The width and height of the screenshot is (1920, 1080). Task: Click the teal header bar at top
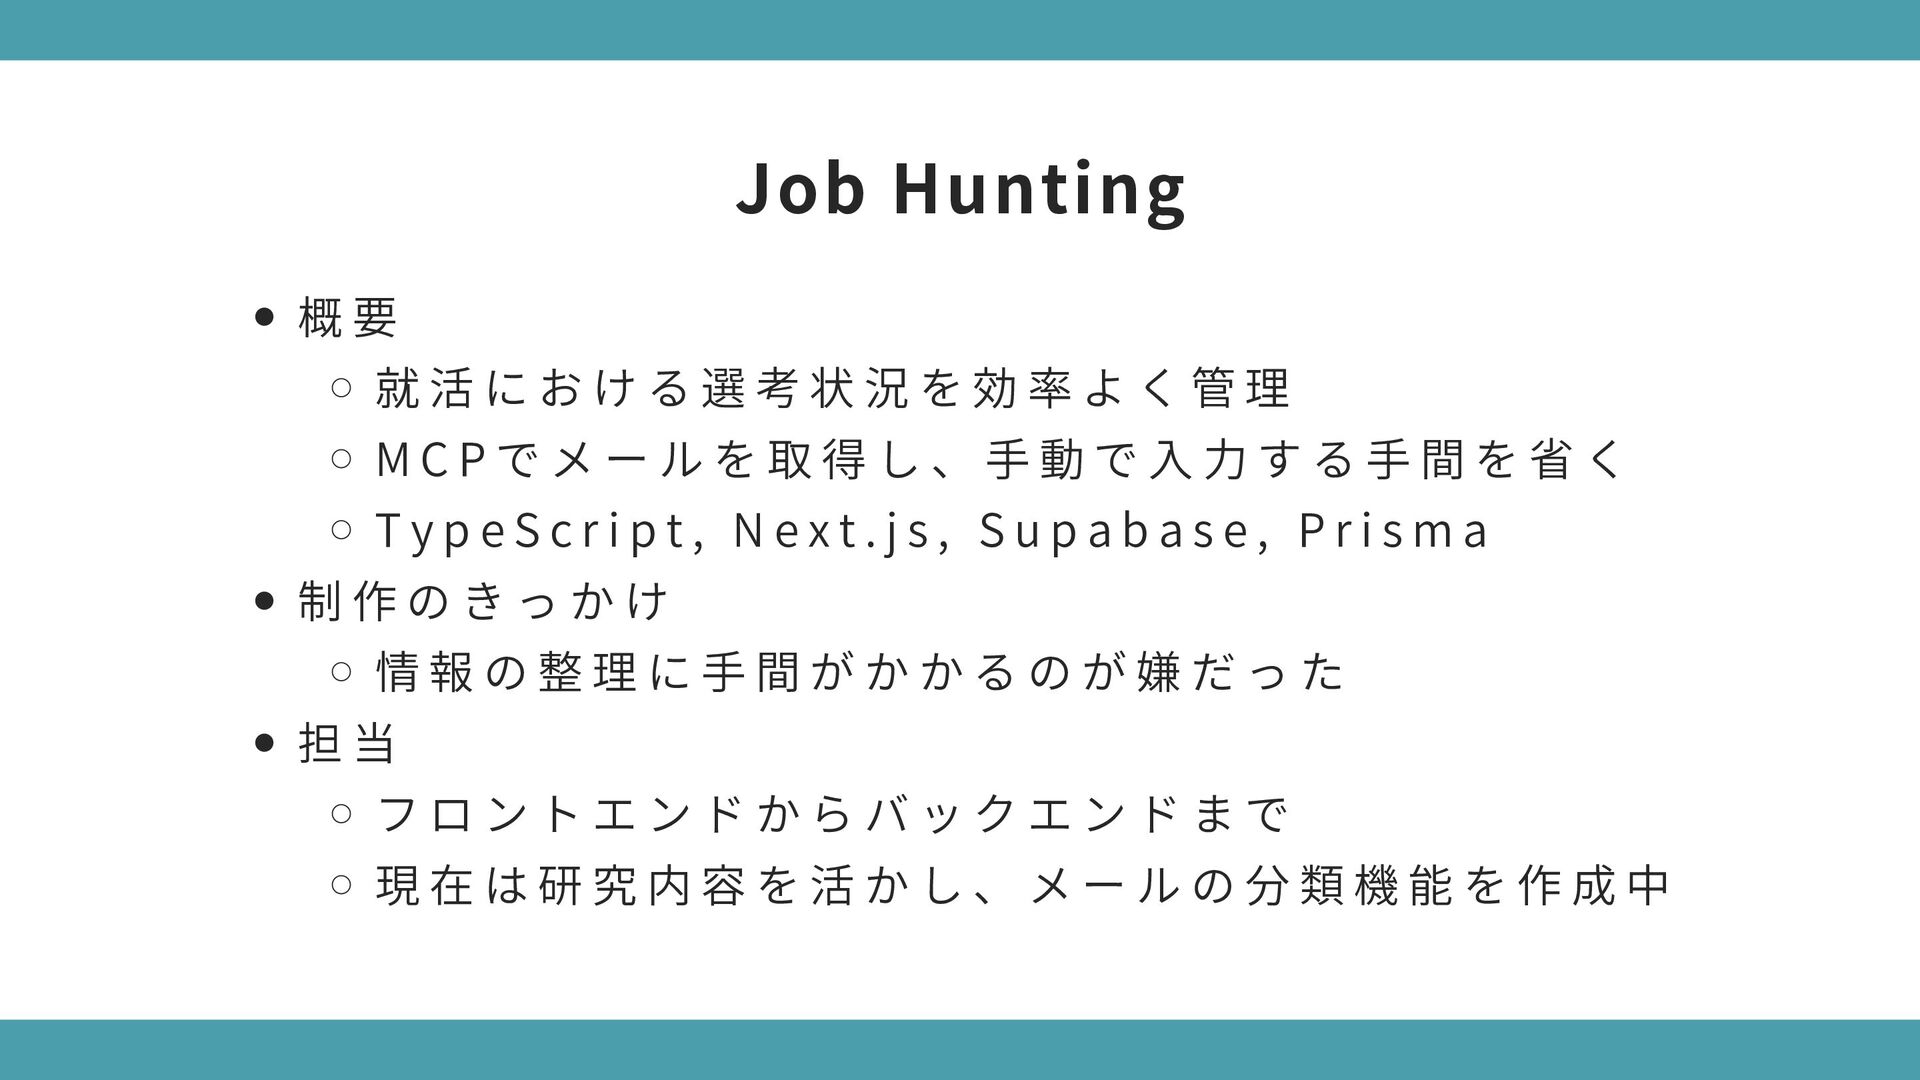[960, 30]
